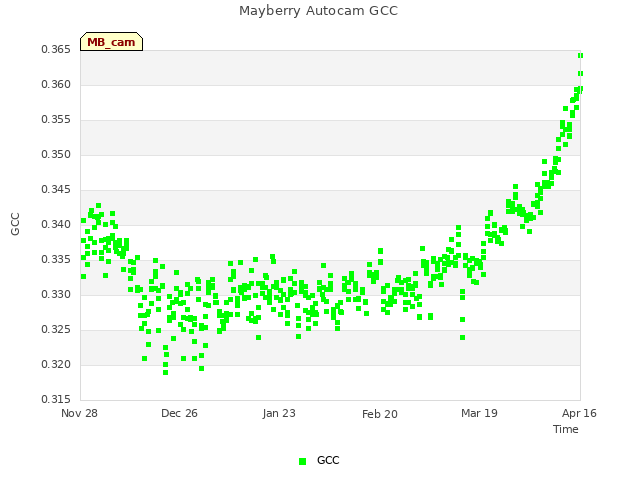
Task: Click the vertical GCC axis title
Action: click(x=15, y=224)
